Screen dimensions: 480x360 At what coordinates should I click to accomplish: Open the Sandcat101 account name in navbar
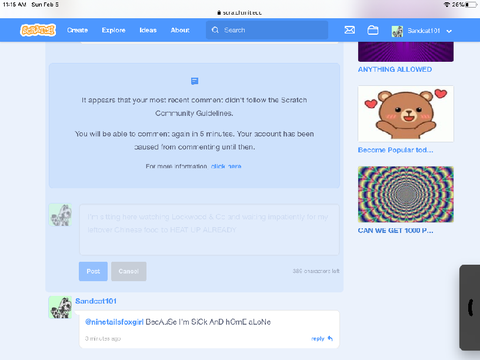[x=424, y=31]
